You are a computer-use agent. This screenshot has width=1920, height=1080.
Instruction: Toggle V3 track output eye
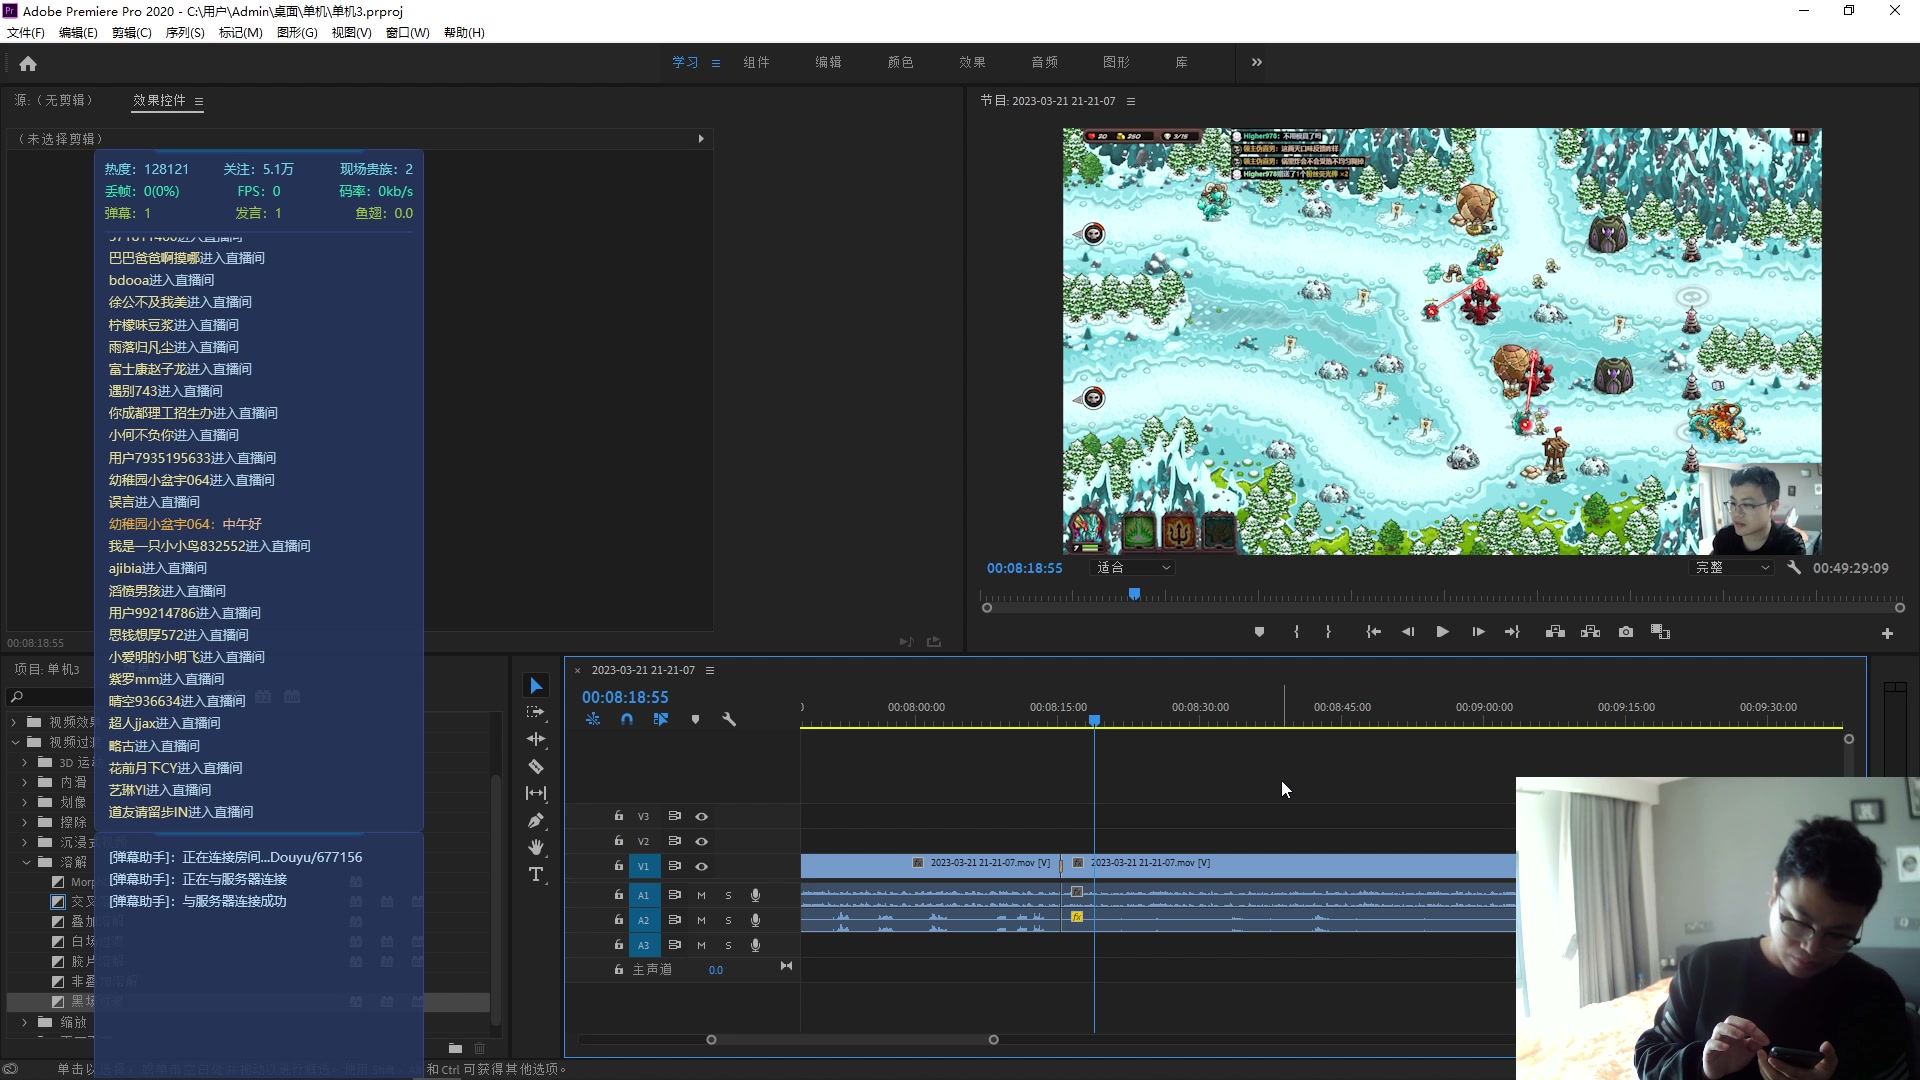pyautogui.click(x=702, y=816)
